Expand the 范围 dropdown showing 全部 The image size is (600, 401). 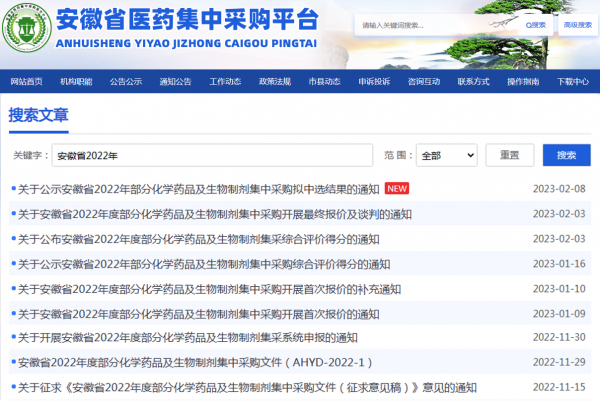pos(445,155)
